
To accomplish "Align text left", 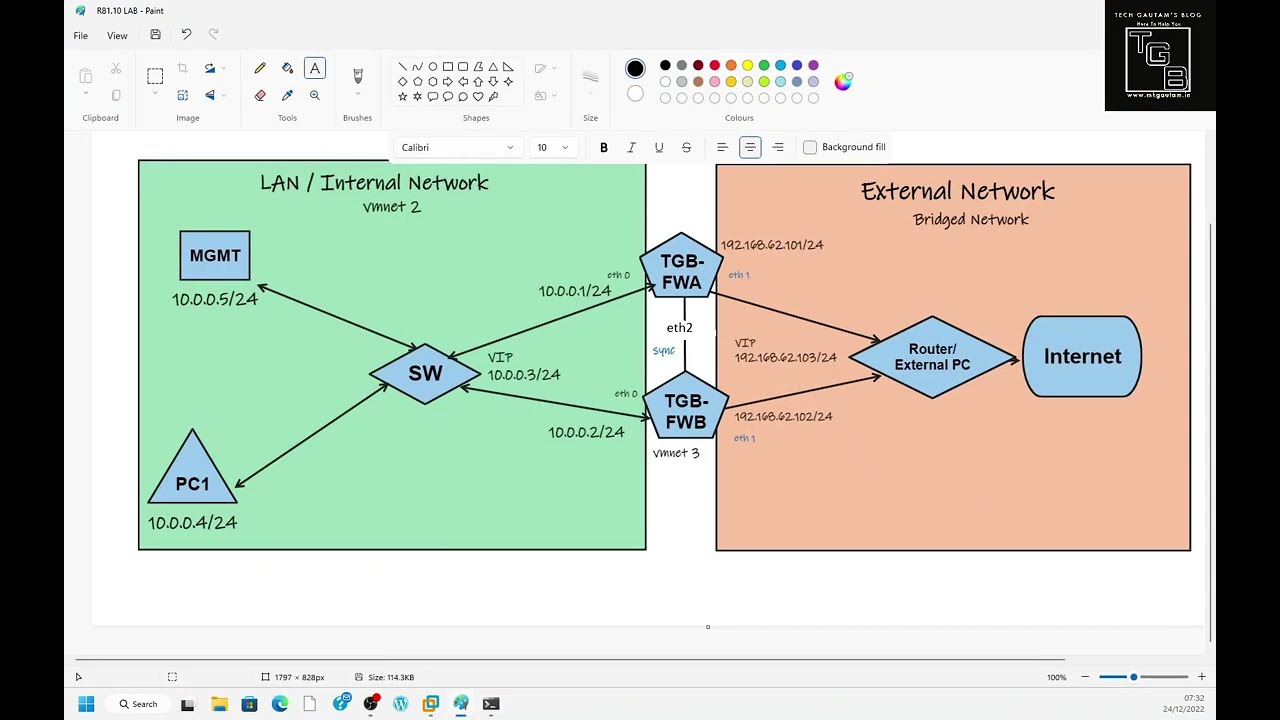I will pyautogui.click(x=722, y=147).
